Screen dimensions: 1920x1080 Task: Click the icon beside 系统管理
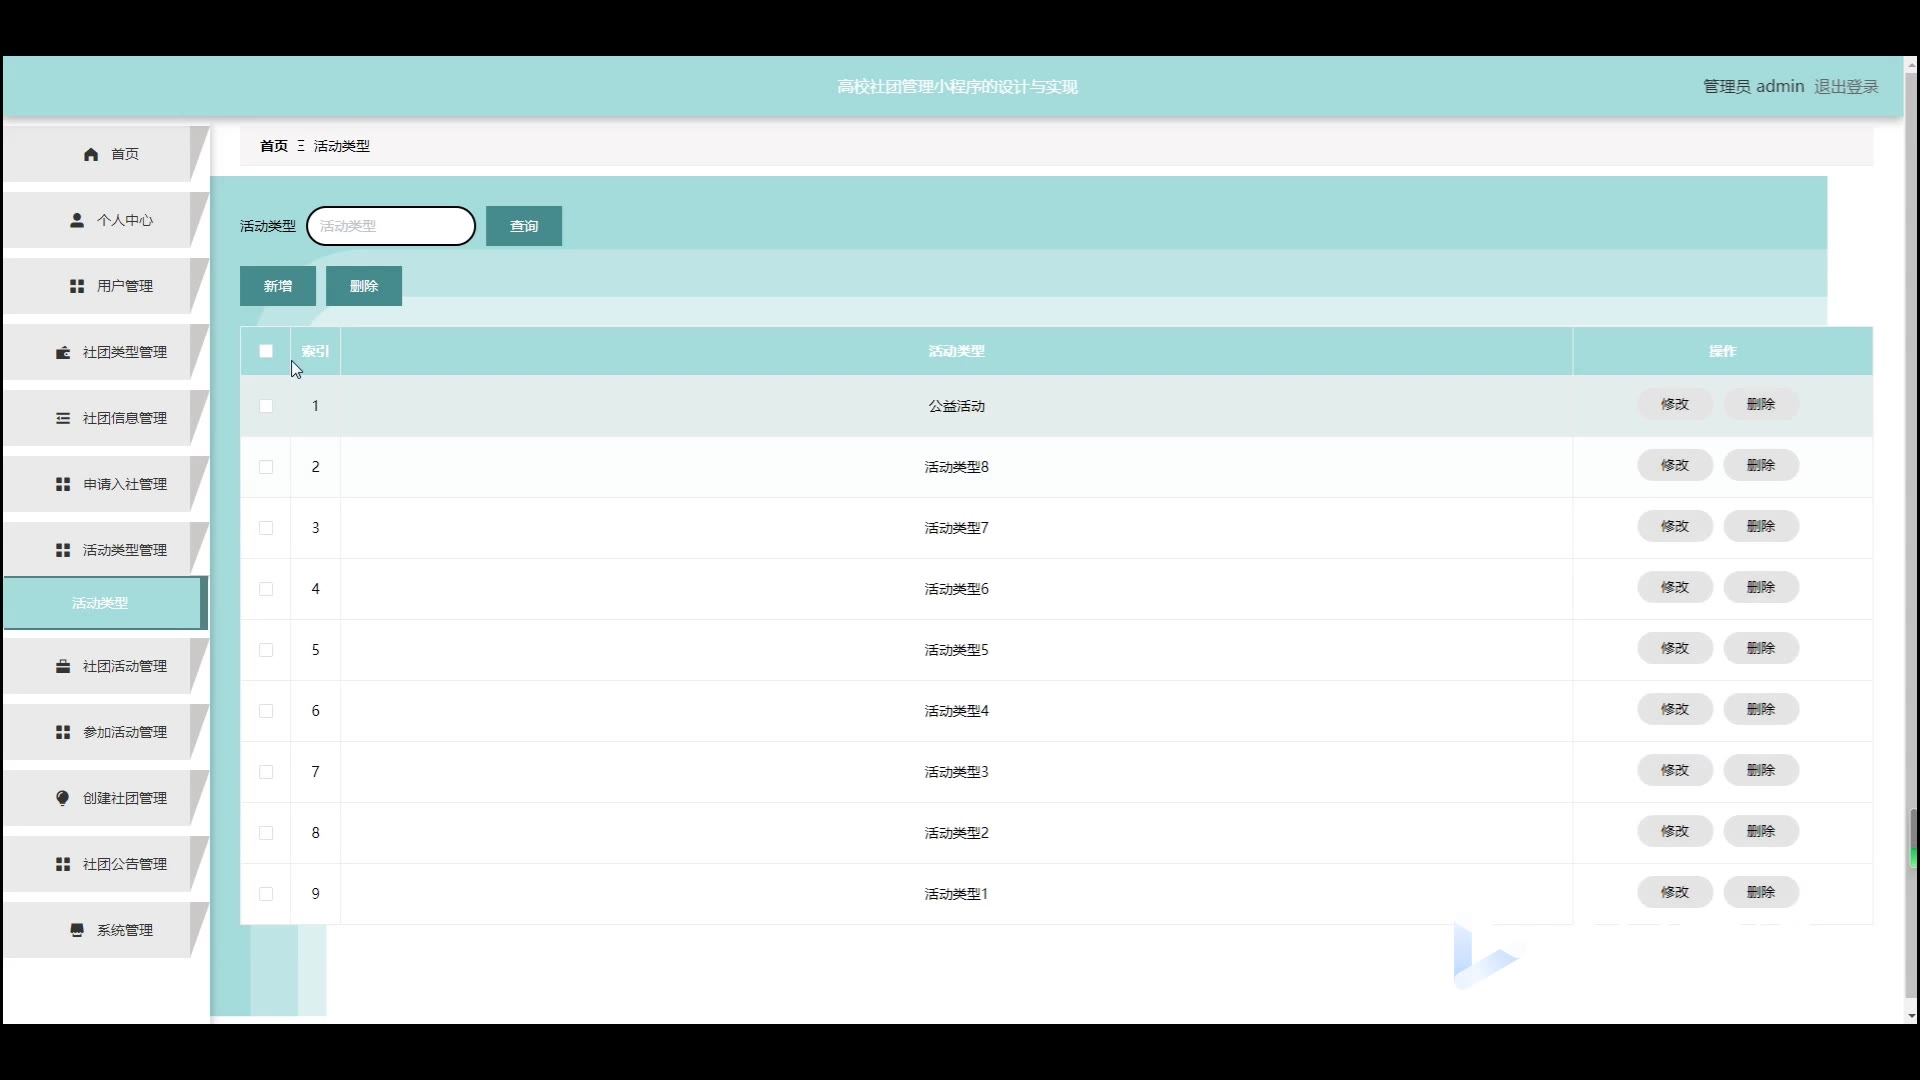[77, 930]
